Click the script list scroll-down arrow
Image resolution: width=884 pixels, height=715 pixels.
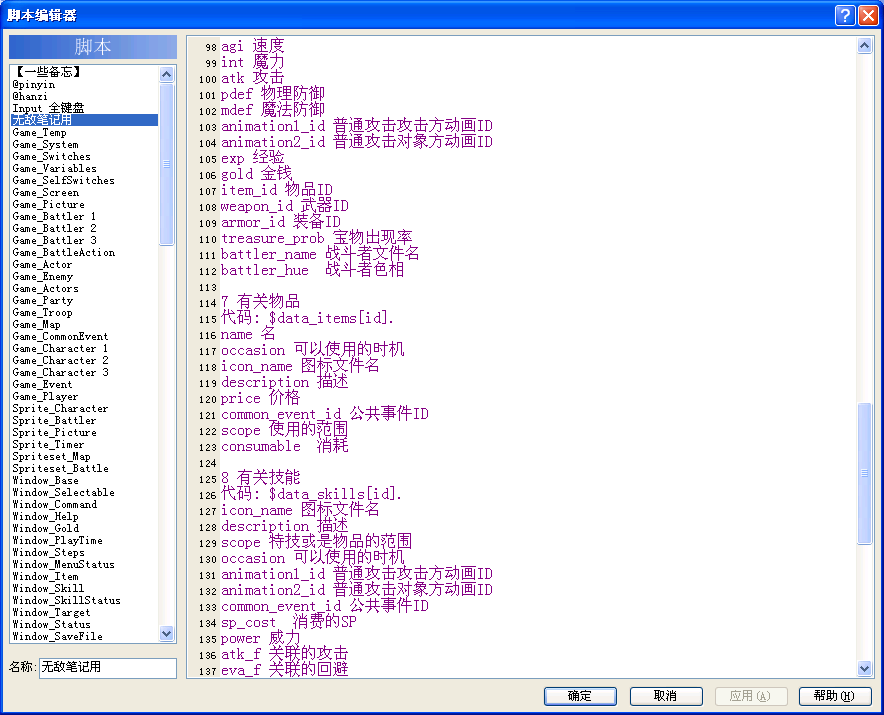tap(166, 633)
